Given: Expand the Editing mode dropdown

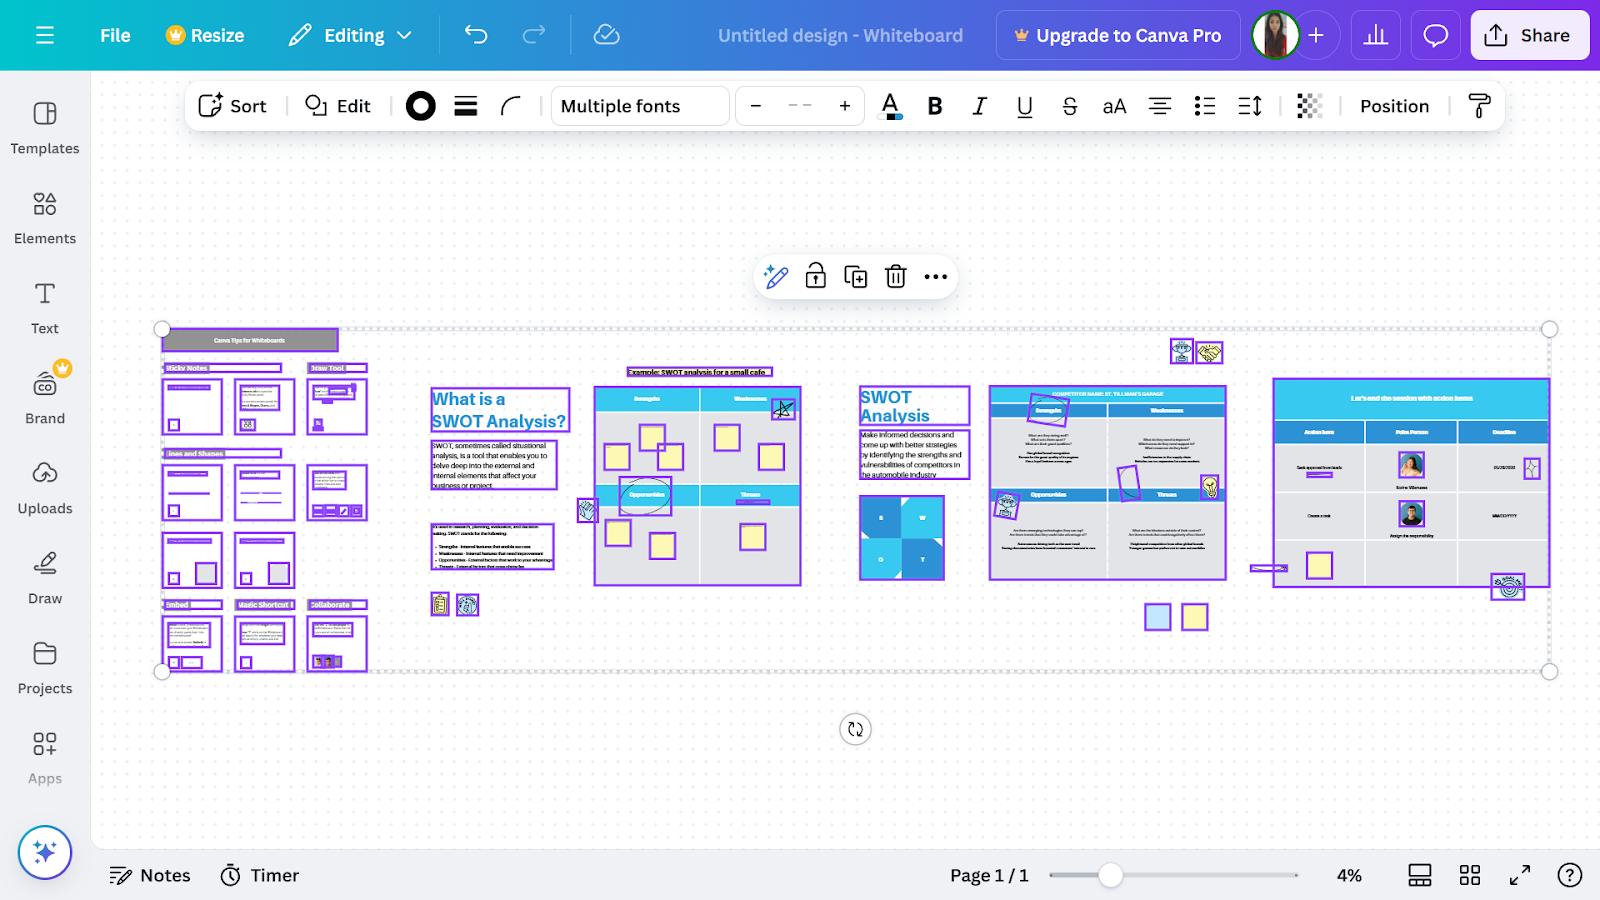Looking at the screenshot, I should (x=351, y=36).
